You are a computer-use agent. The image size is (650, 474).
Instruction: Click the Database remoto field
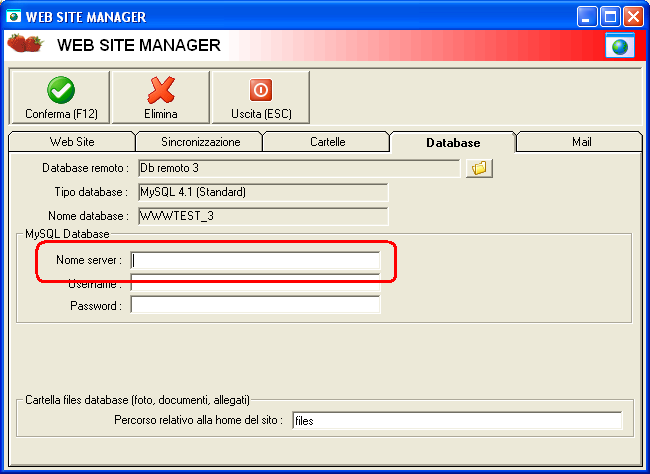tap(299, 168)
